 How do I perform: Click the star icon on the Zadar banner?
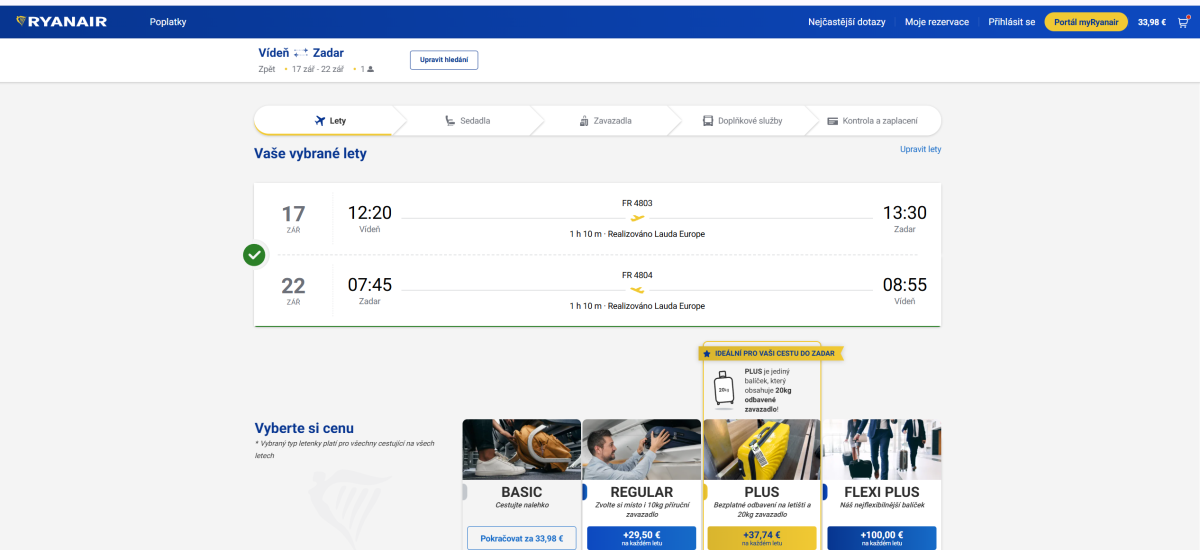707,353
